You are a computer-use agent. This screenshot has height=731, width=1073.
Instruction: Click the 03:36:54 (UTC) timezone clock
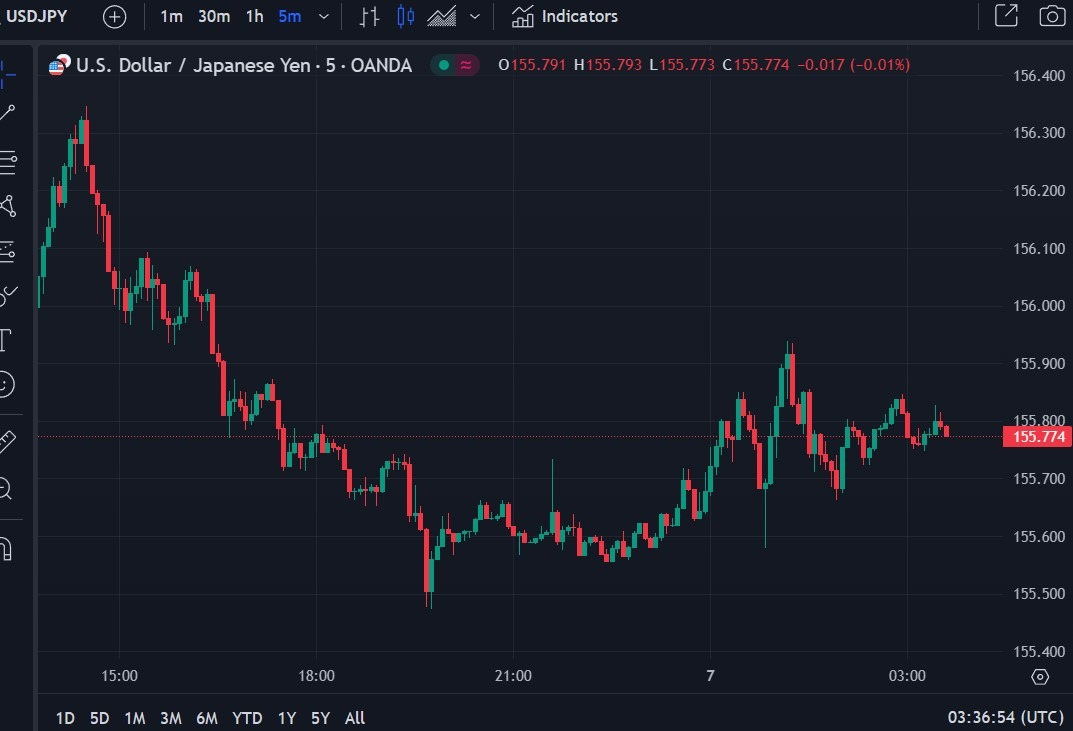pos(1005,717)
